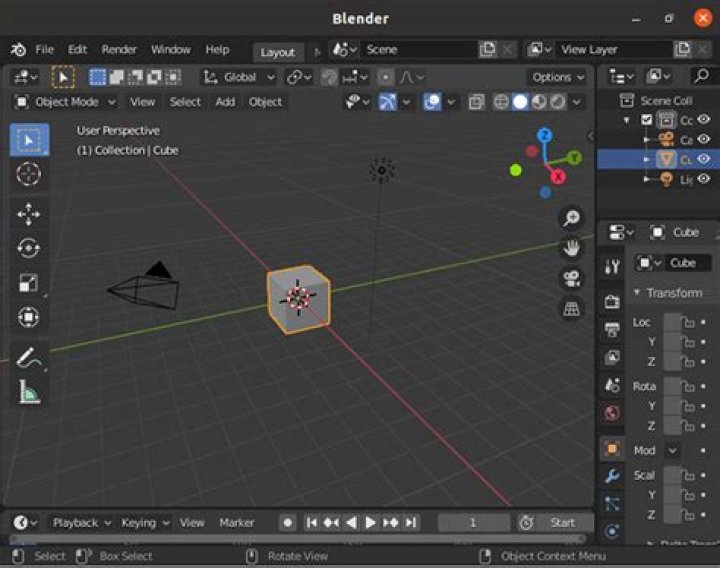Toggle show gizmo button in header
Screen dimensions: 720x568
[387, 102]
